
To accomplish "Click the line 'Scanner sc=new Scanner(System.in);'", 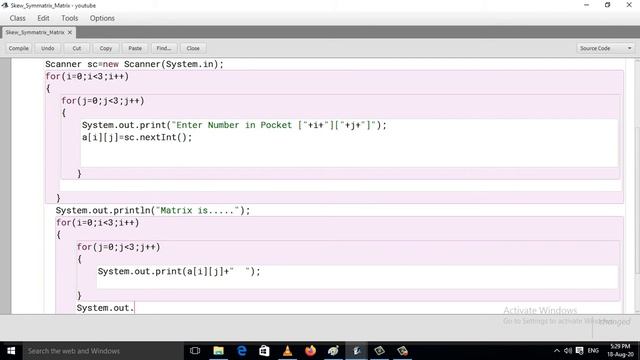I will point(134,64).
